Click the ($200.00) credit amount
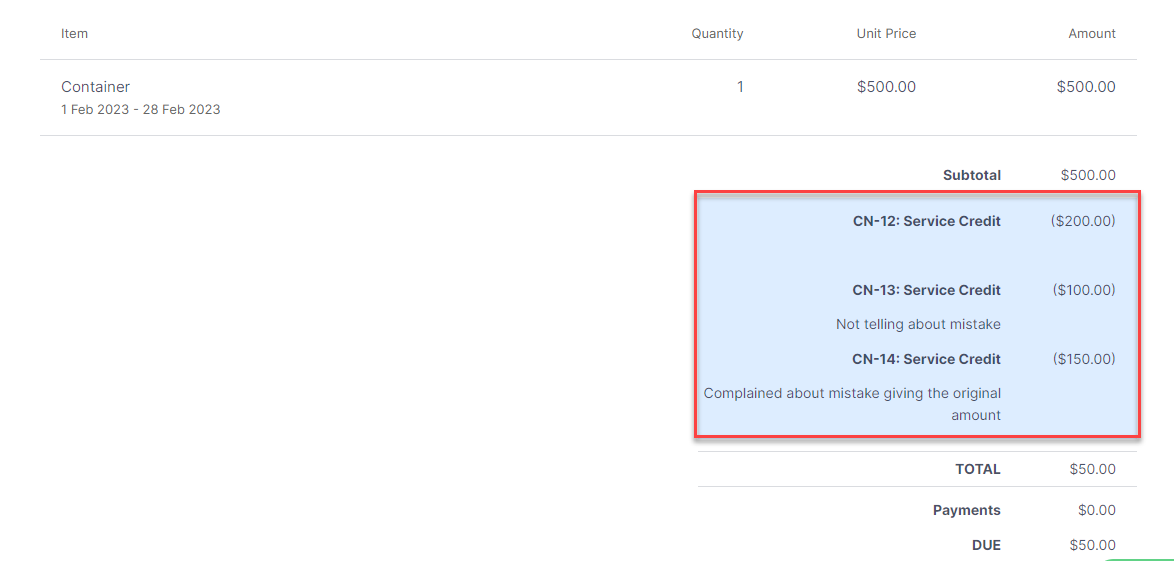This screenshot has width=1174, height=561. 1084,222
